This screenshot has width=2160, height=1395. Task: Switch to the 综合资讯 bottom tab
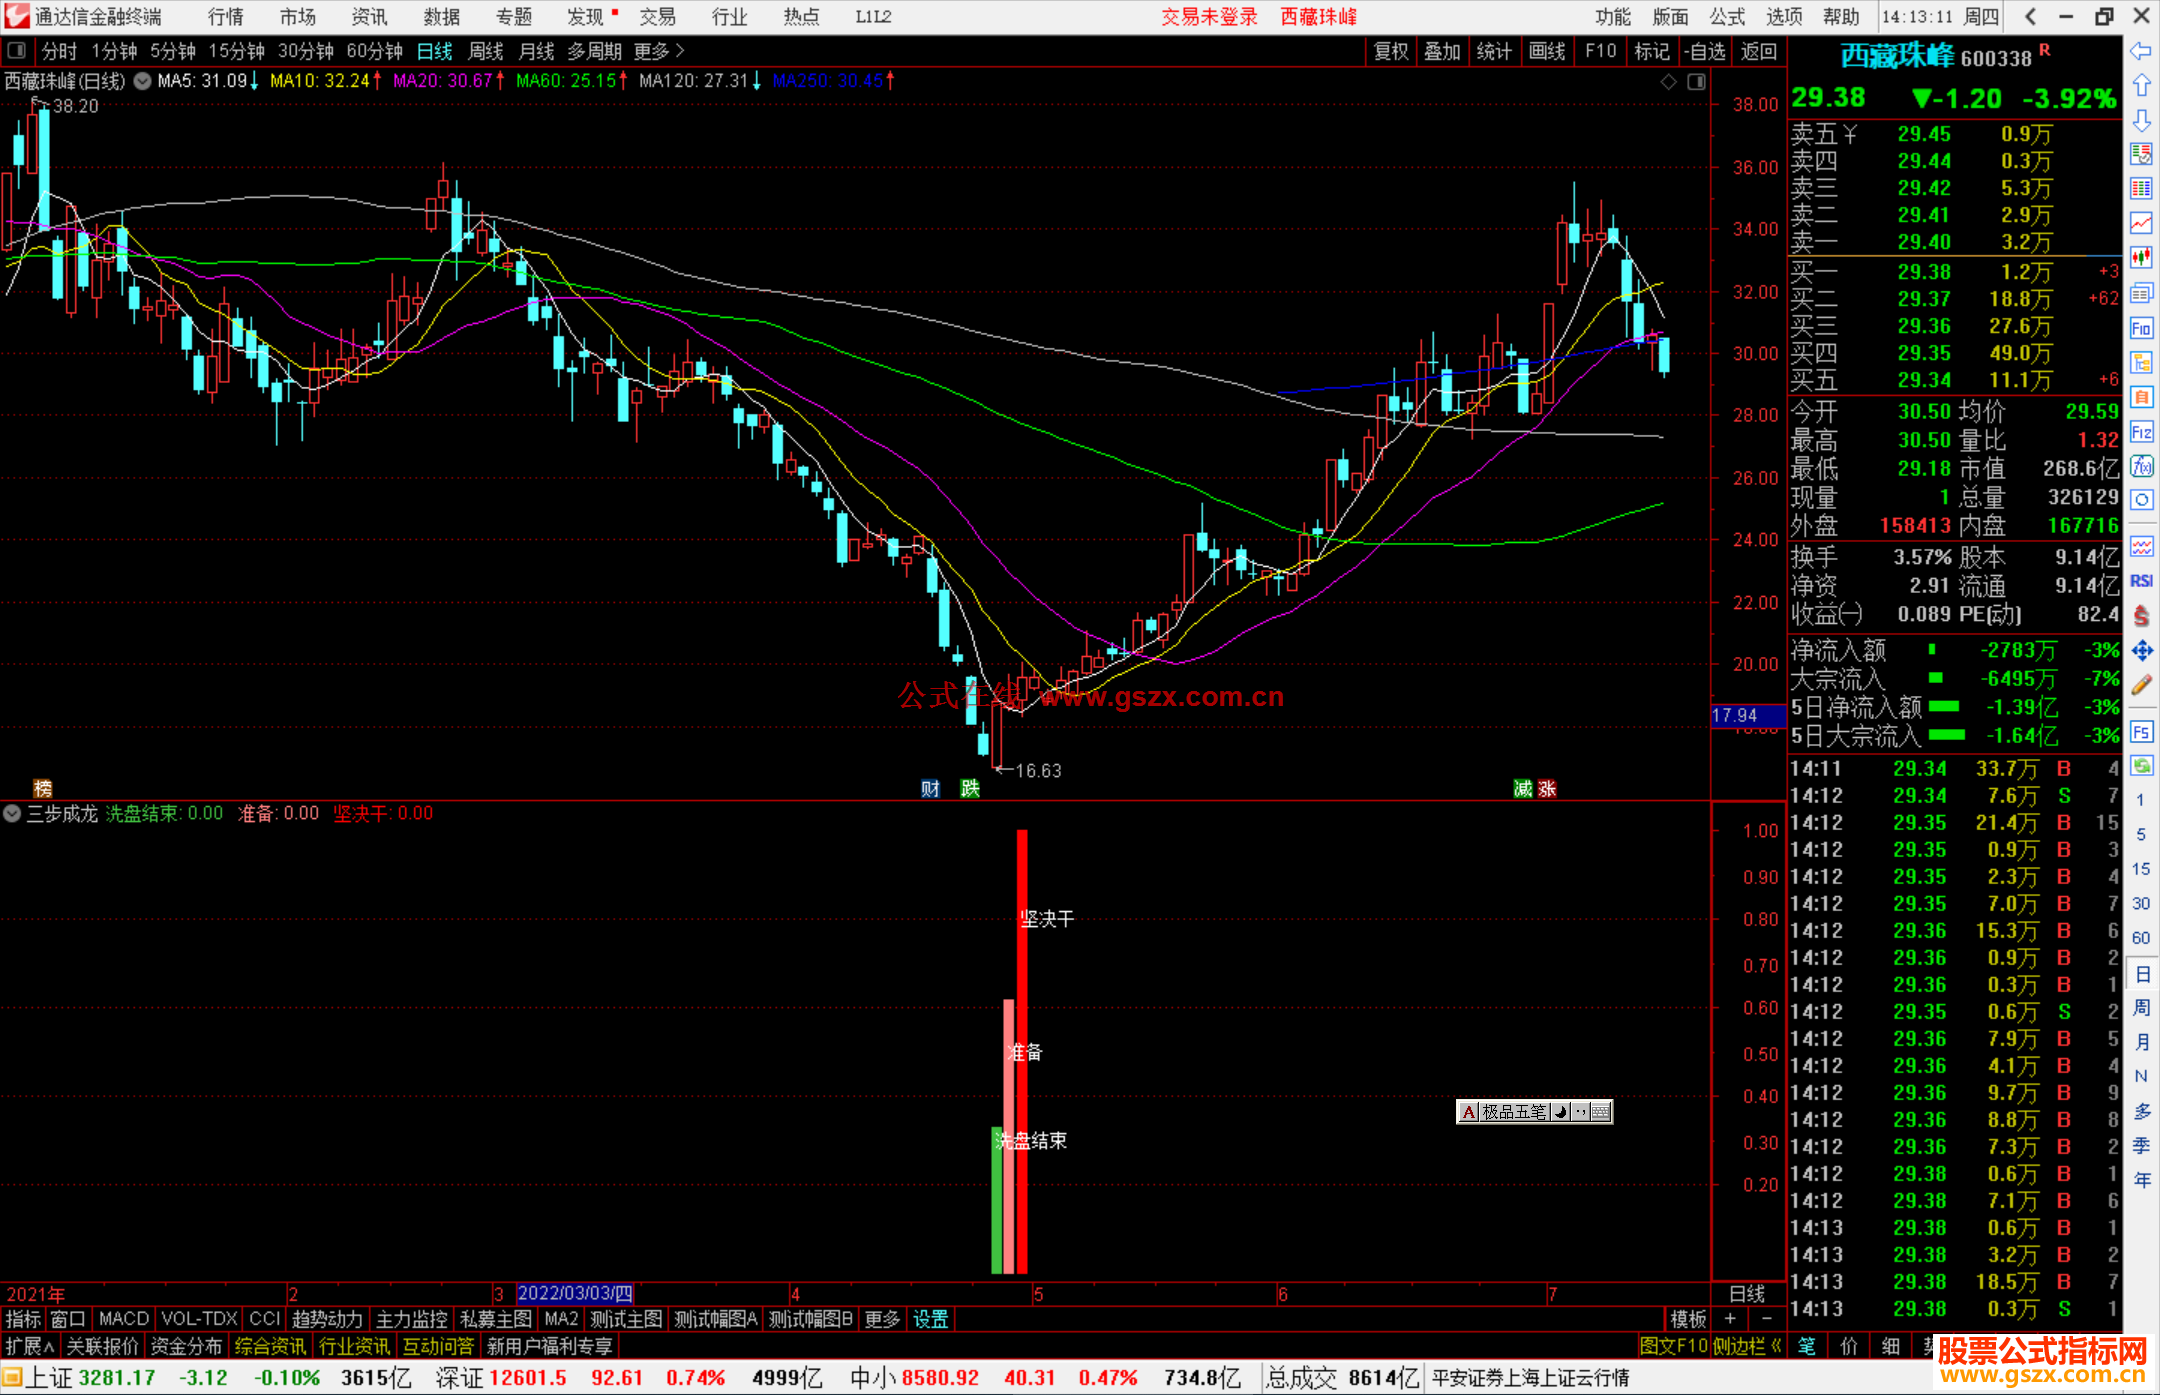click(270, 1346)
